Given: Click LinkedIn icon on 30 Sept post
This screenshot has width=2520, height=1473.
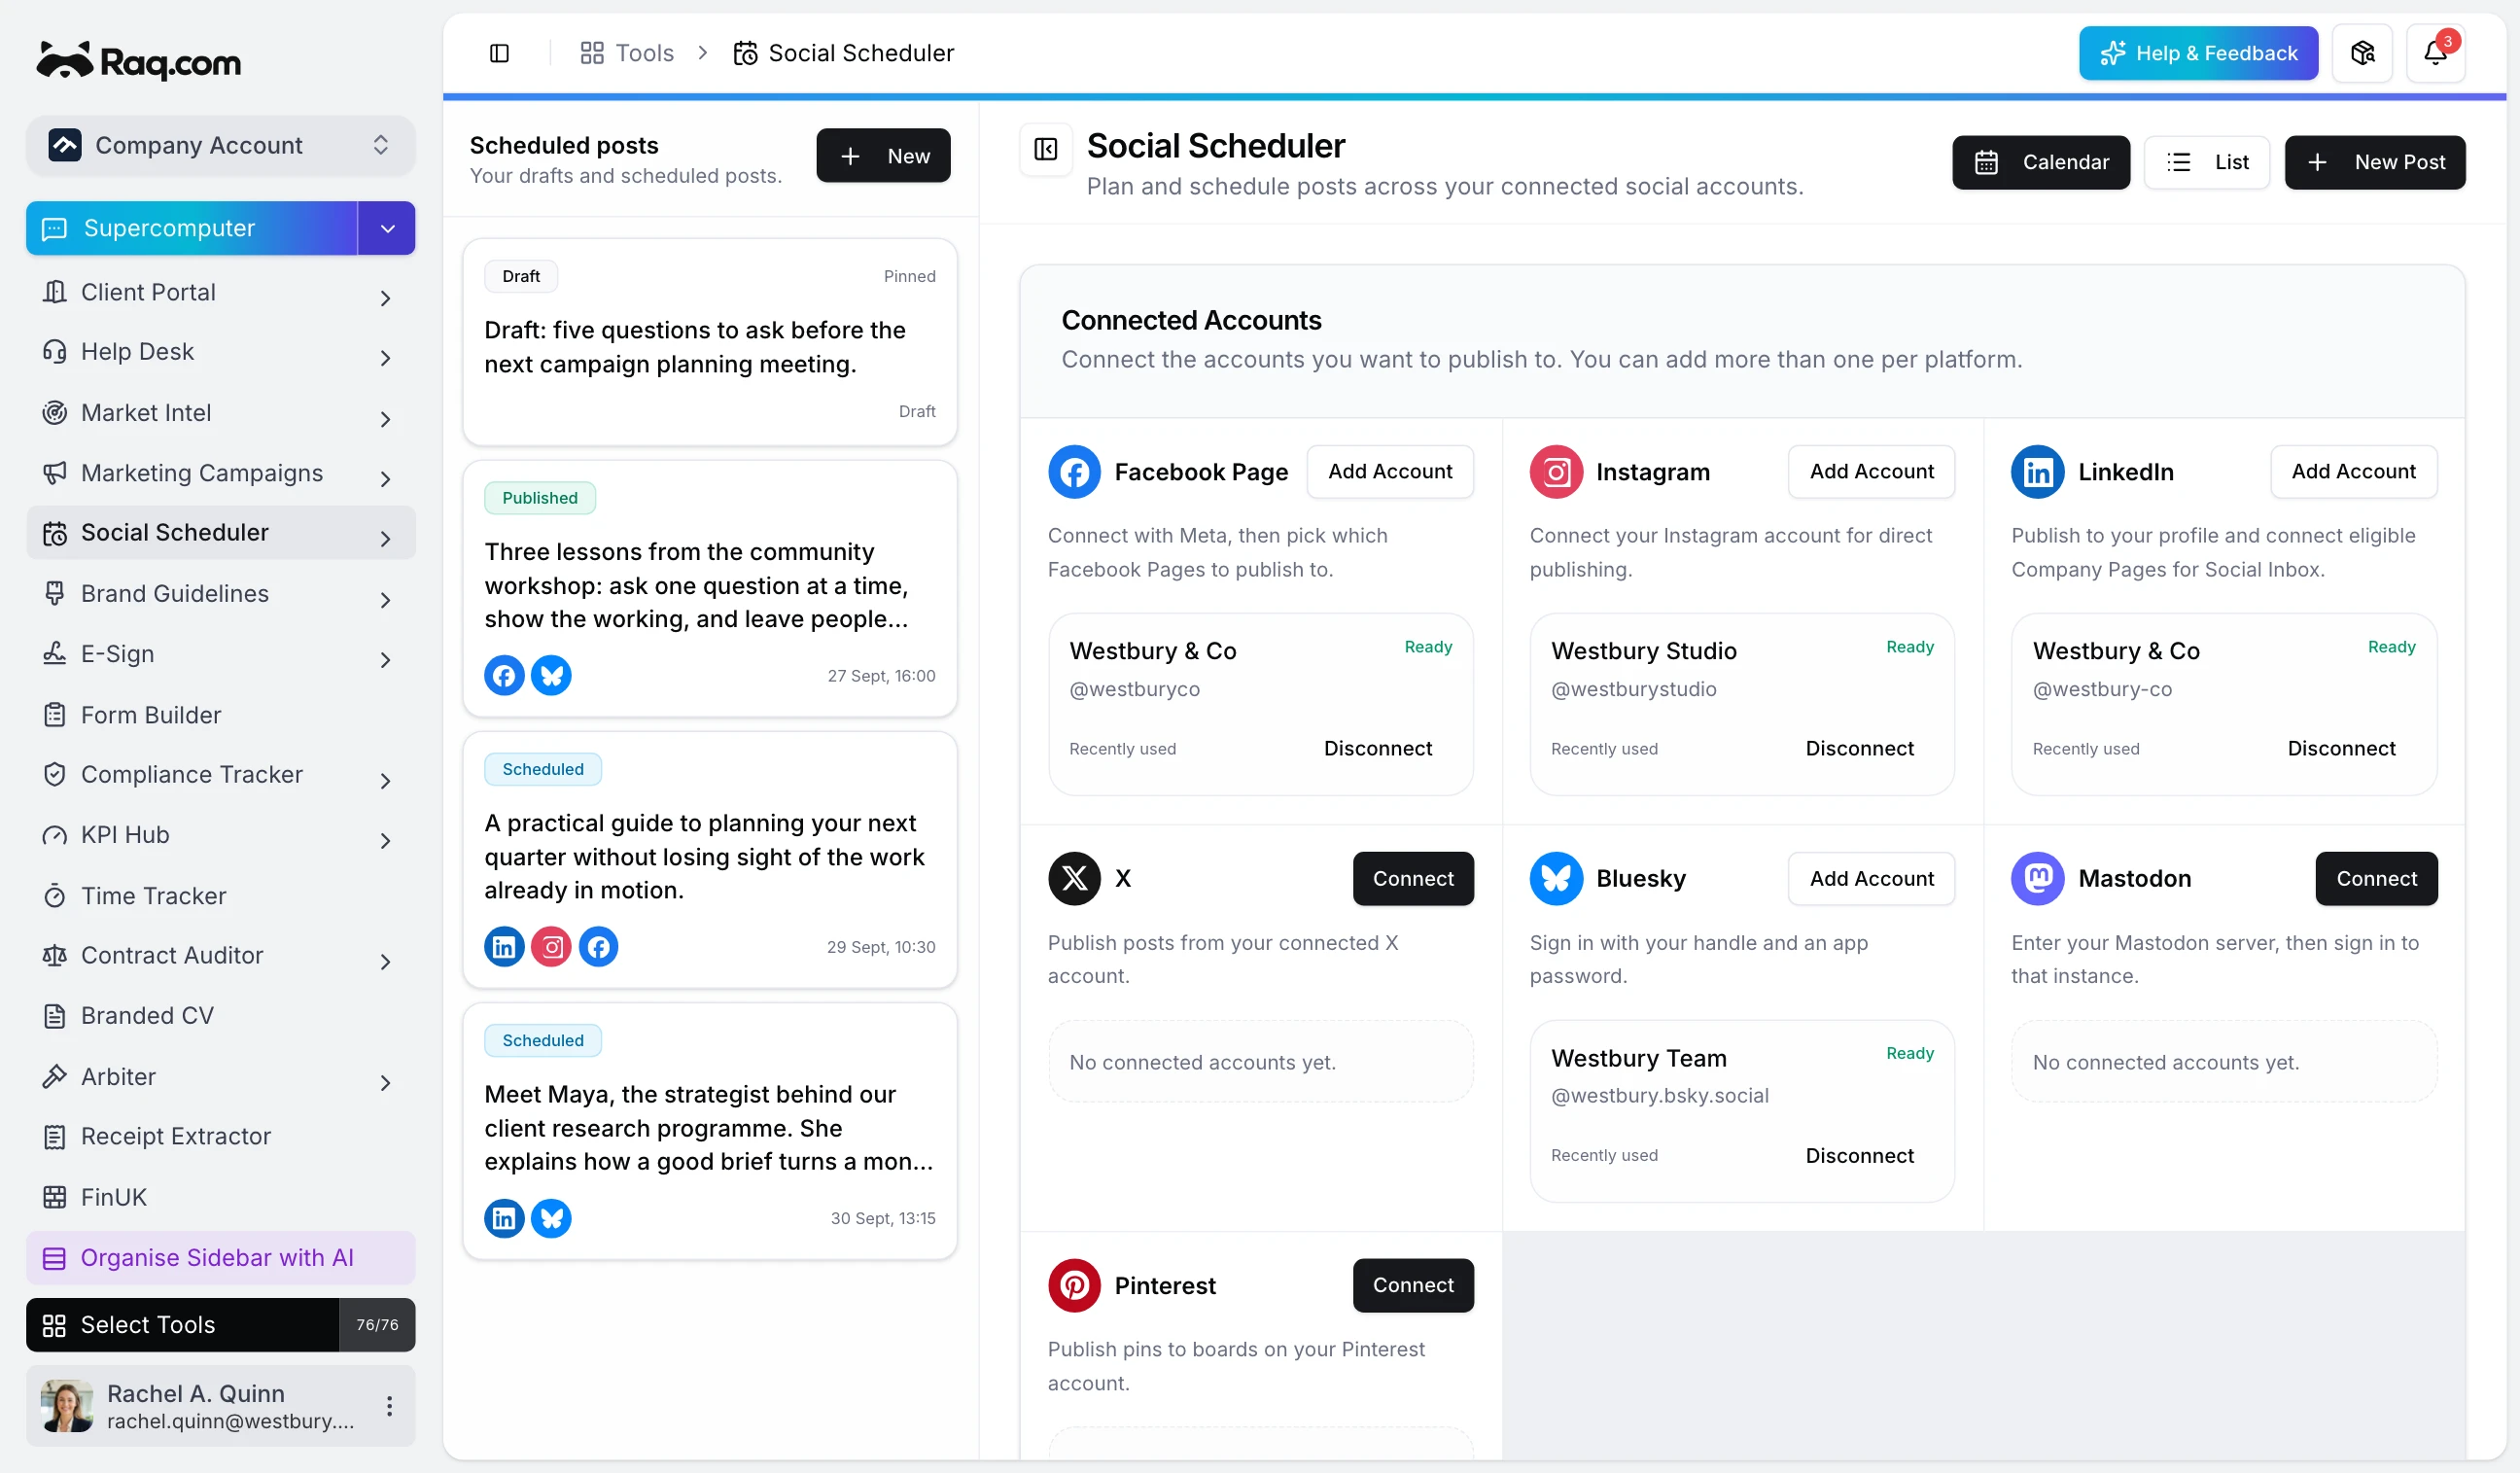Looking at the screenshot, I should click(x=504, y=1217).
